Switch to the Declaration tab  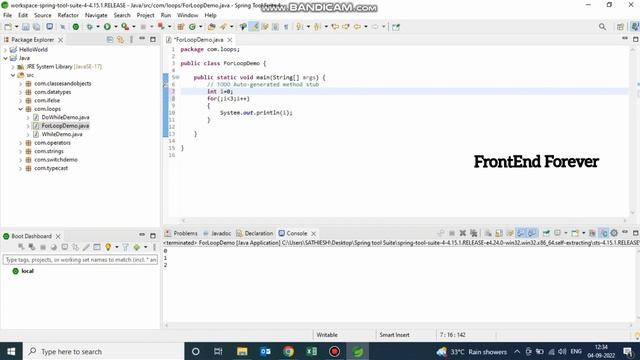click(255, 233)
